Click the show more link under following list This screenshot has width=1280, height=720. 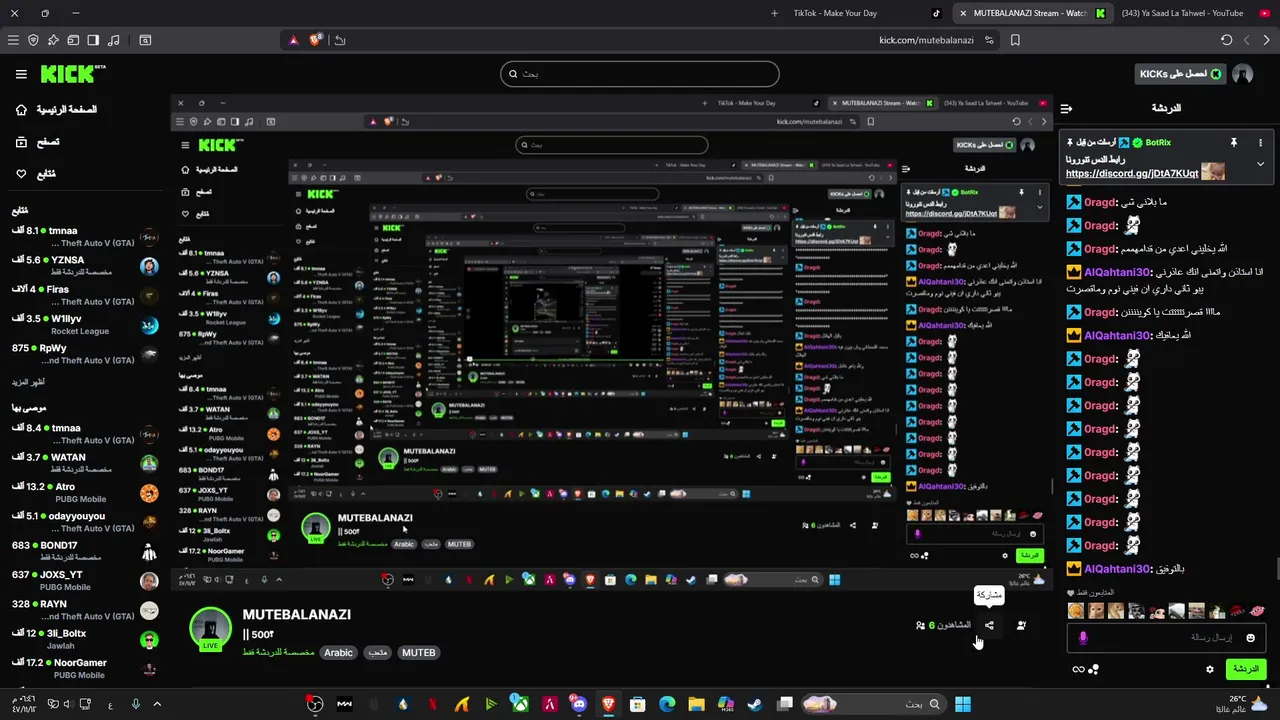[x=28, y=382]
